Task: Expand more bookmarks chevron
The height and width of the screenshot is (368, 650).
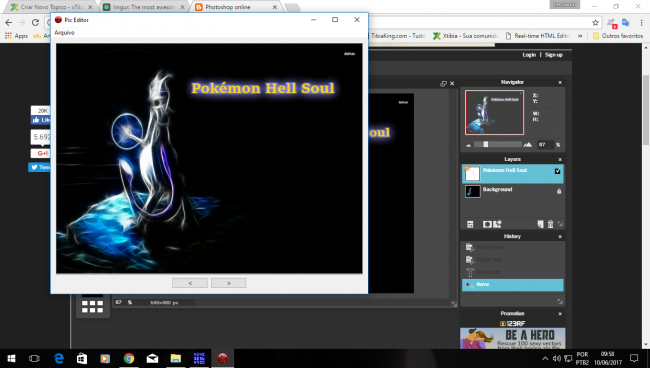Action: coord(580,36)
